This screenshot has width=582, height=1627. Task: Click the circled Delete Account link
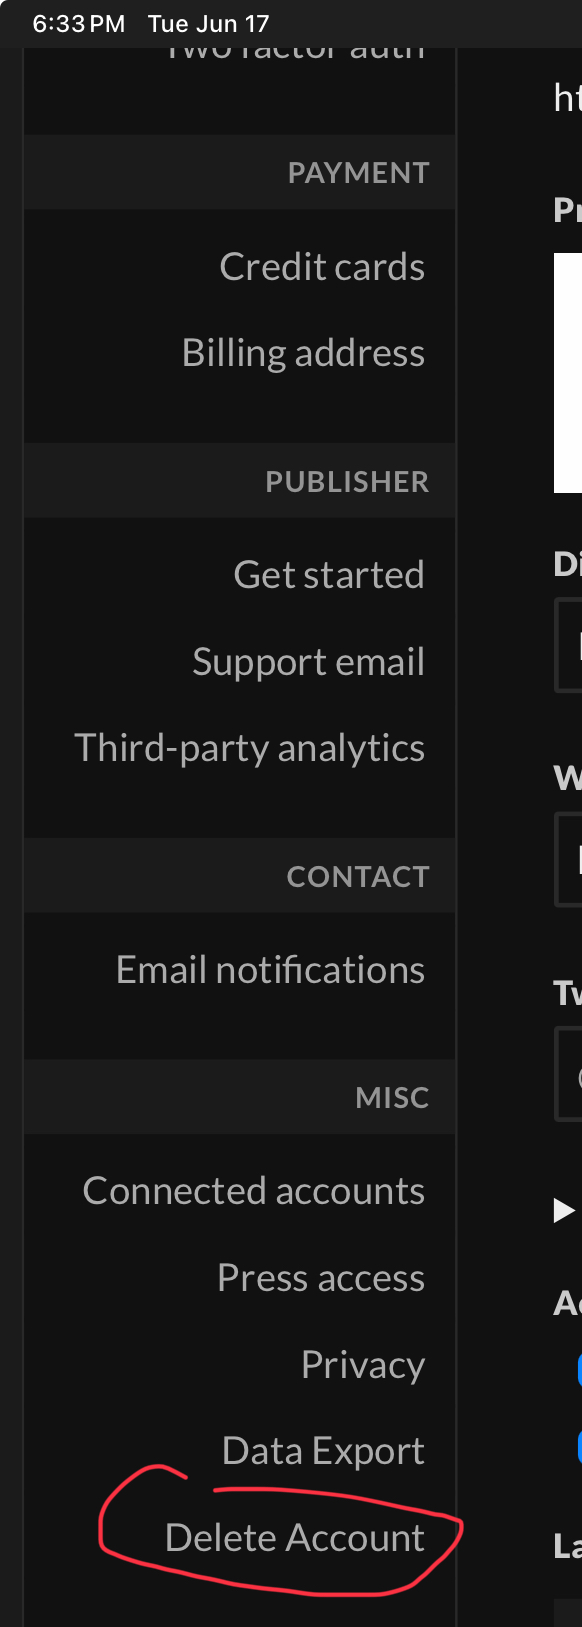point(295,1538)
